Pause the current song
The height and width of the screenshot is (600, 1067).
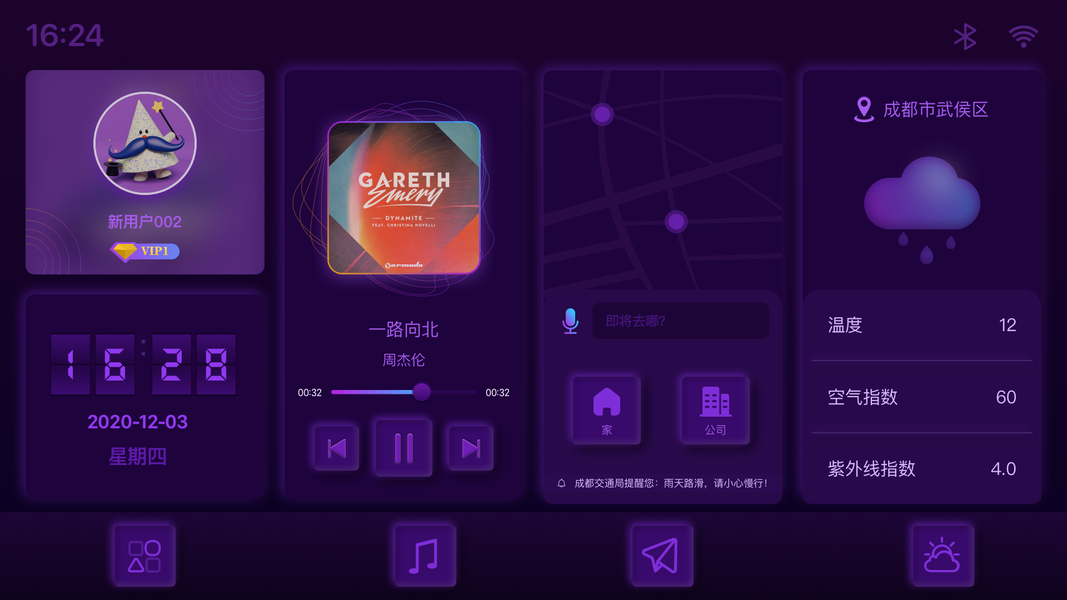click(404, 448)
